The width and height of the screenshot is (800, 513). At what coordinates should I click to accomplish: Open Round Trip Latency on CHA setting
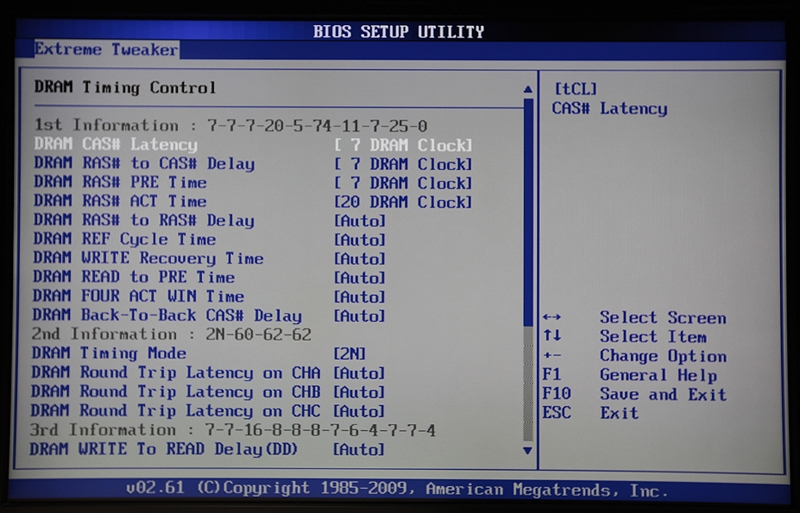[x=359, y=373]
